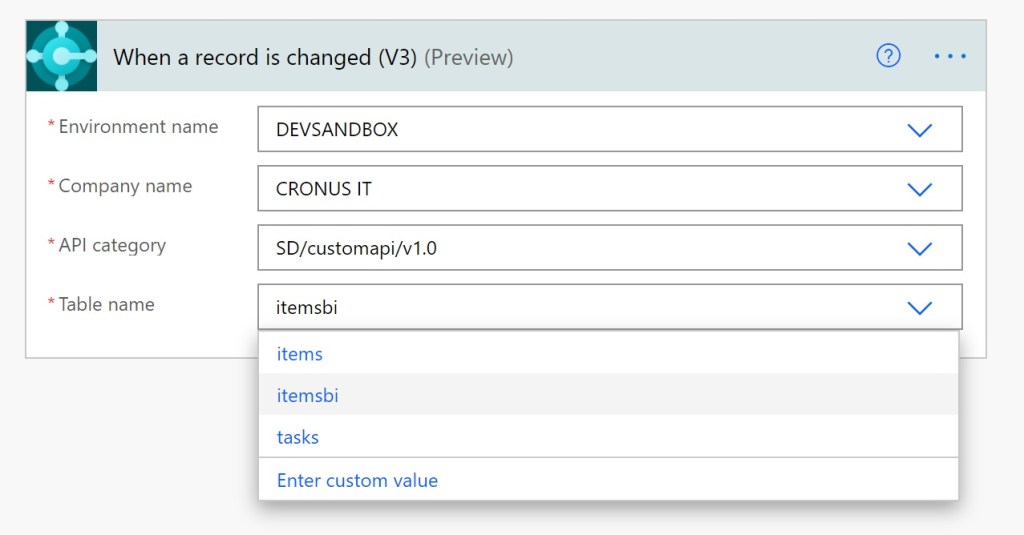The height and width of the screenshot is (535, 1024).
Task: Expand the Environment name dropdown arrow
Action: coord(918,130)
